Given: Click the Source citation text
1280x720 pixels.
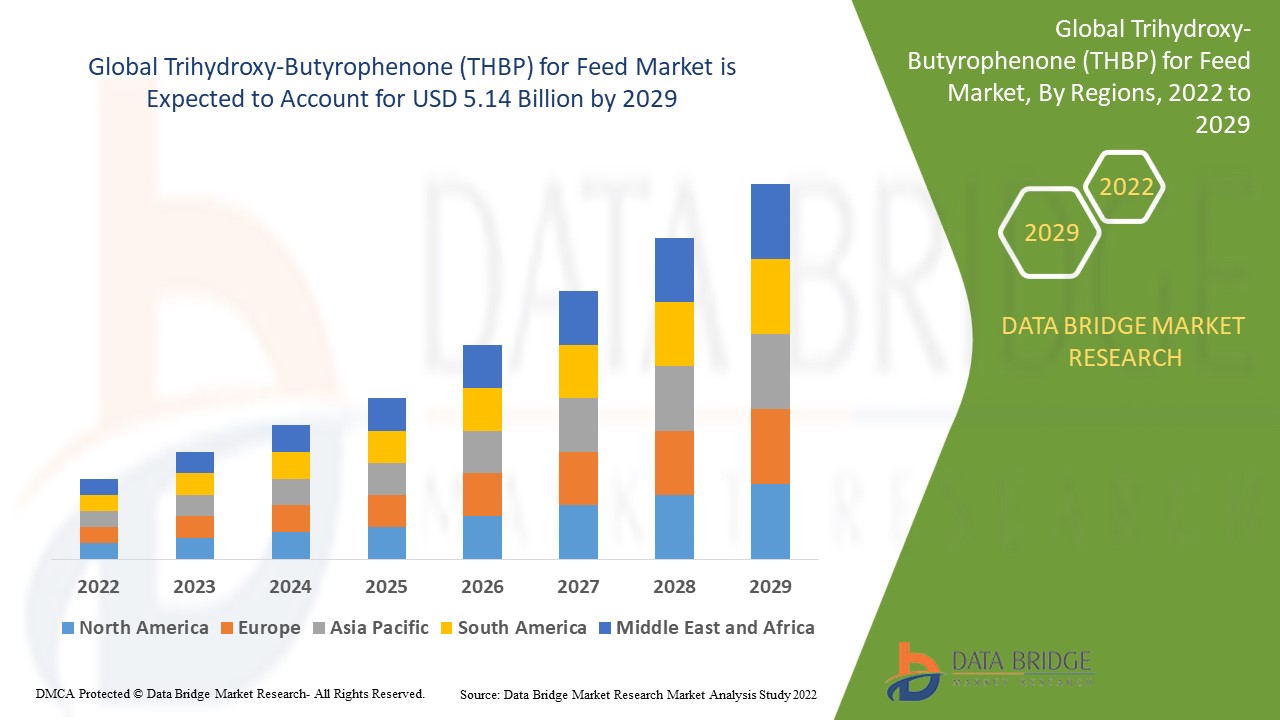Looking at the screenshot, I should [x=637, y=692].
